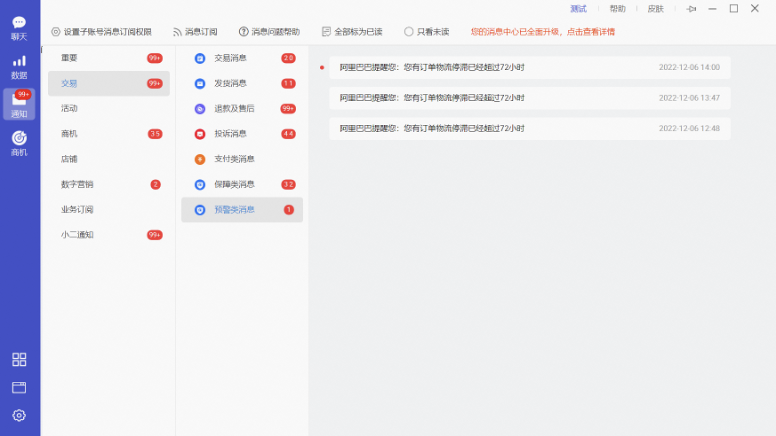The height and width of the screenshot is (436, 776).
Task: Click the 消息问题帮助 label
Action: [x=275, y=32]
